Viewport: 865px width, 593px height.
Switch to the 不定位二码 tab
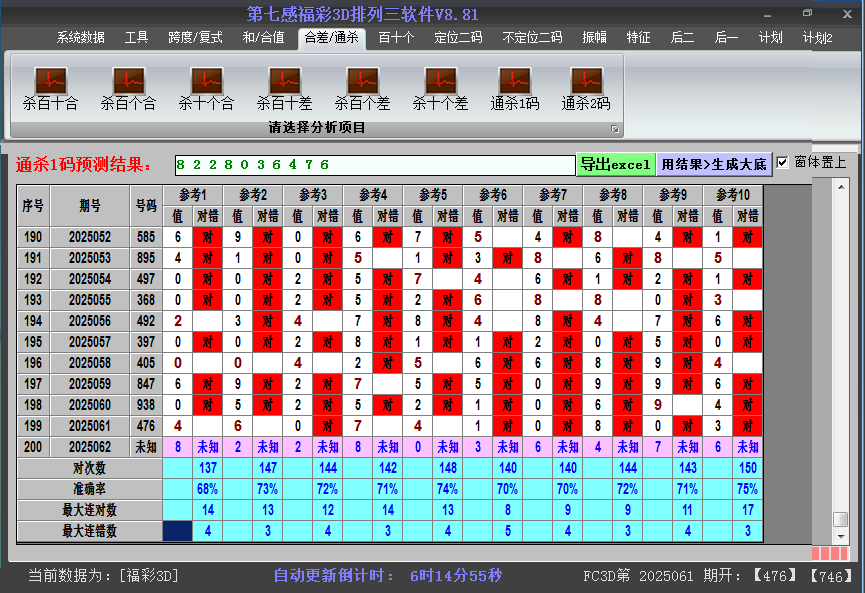532,38
